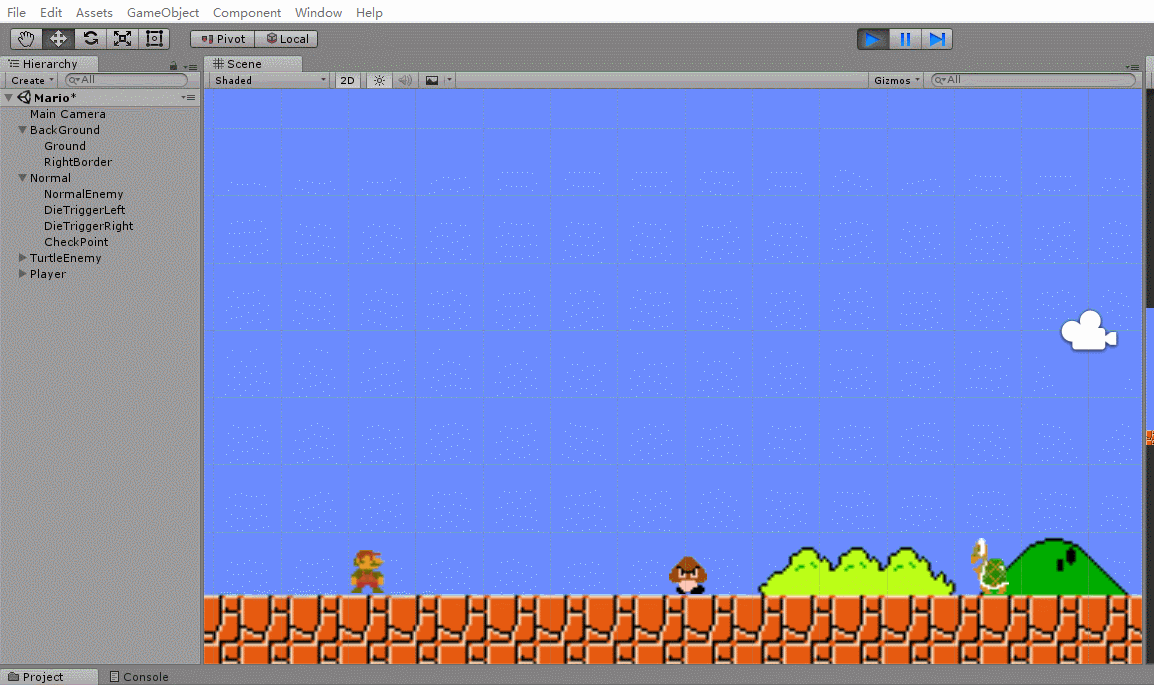Click the Koopa turtle sprite in scene
This screenshot has width=1154, height=685.
(989, 567)
